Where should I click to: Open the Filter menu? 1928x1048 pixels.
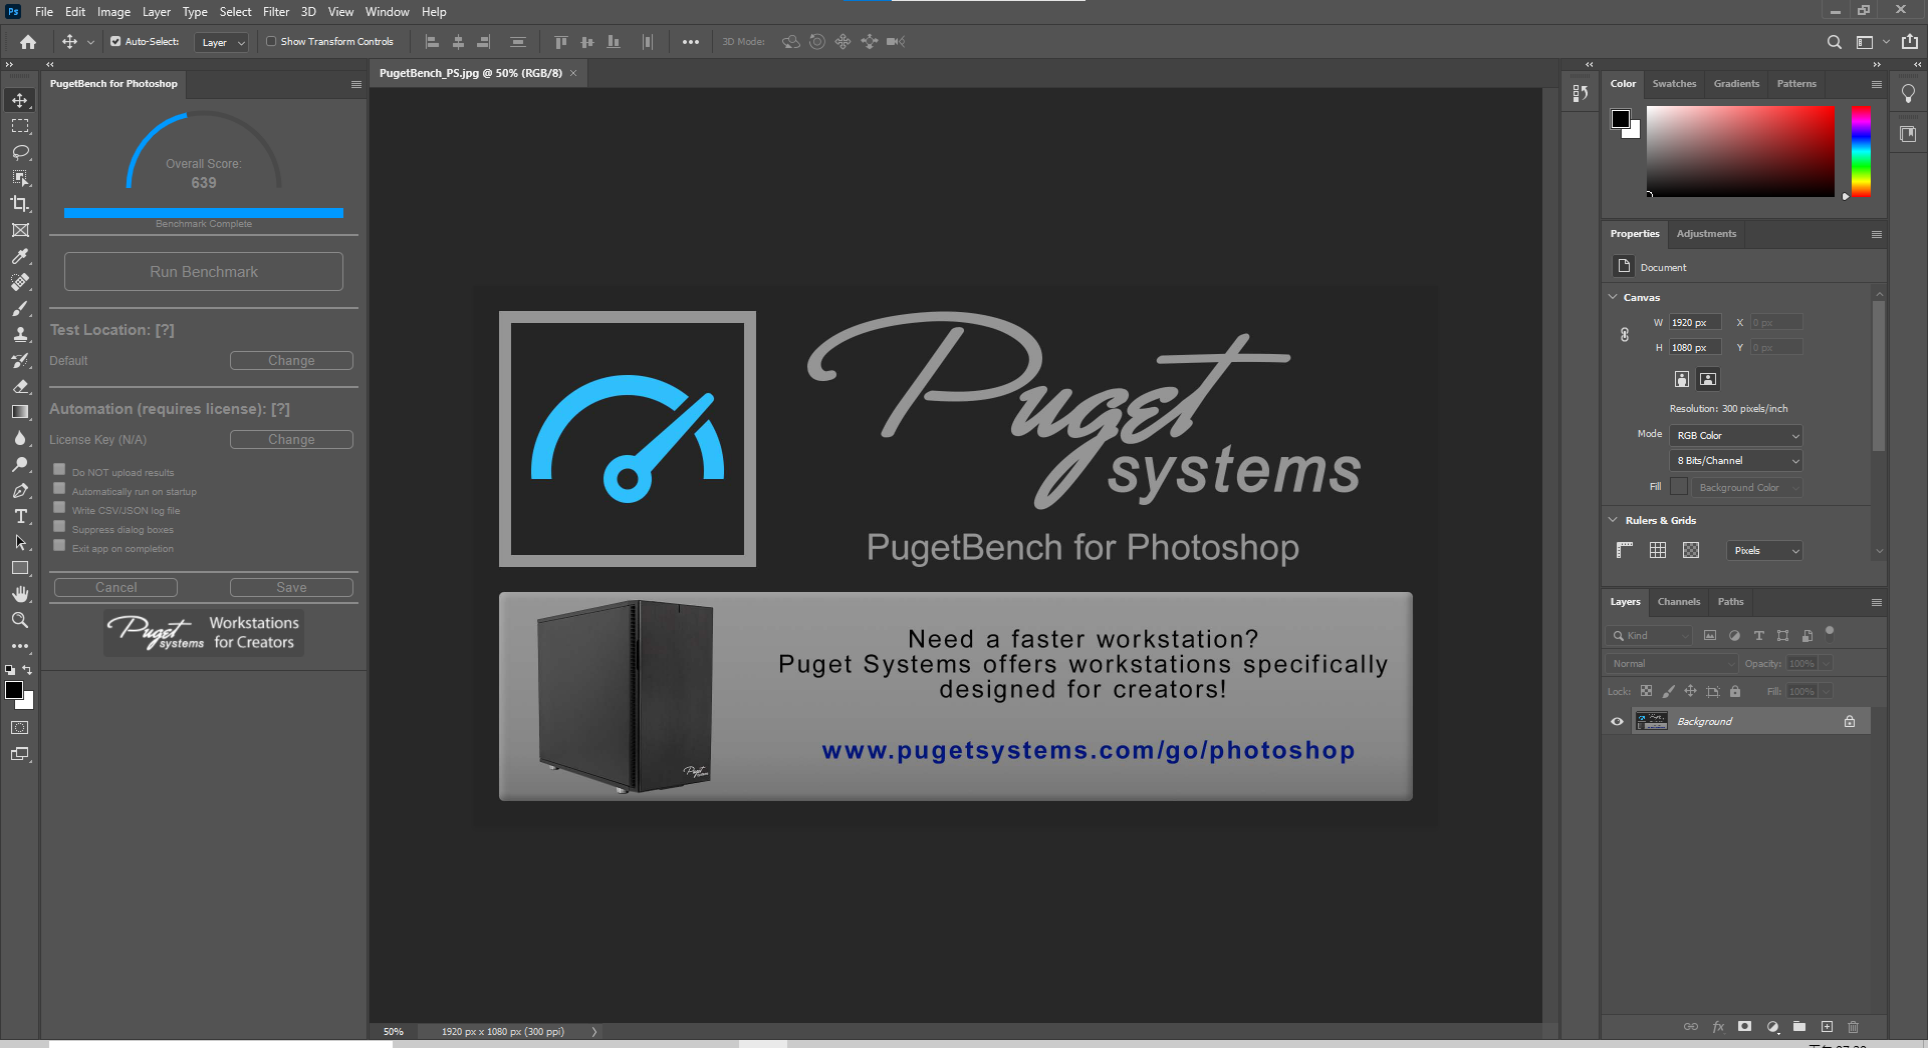276,12
